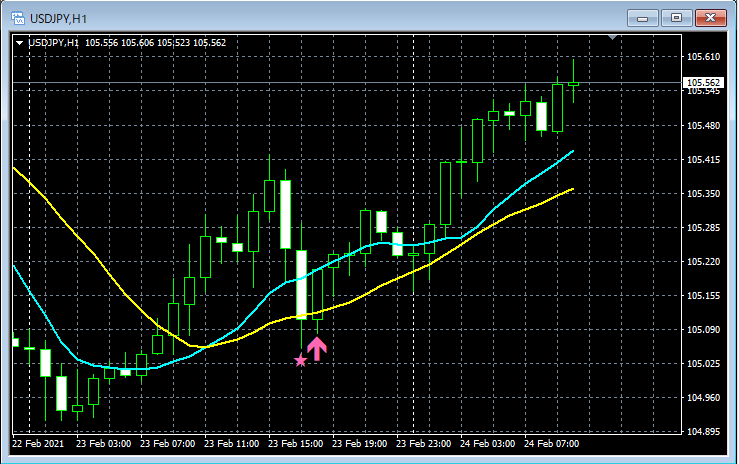Click the OHLC values 105.556 105.606 105.523
The image size is (739, 464).
pyautogui.click(x=138, y=43)
